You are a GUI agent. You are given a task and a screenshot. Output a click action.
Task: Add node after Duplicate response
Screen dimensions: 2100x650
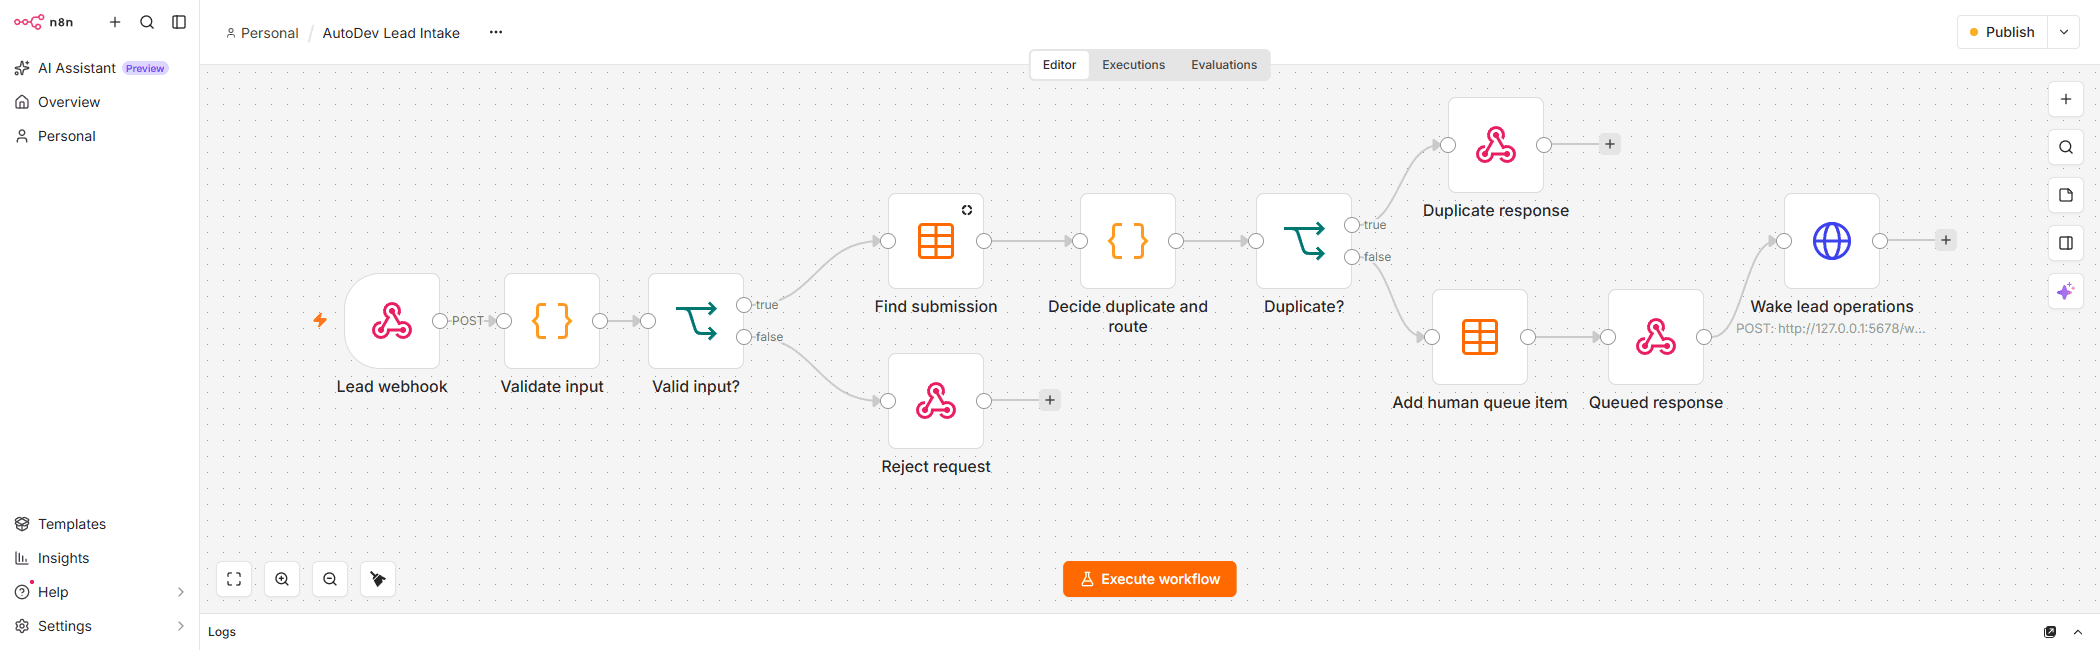1610,144
